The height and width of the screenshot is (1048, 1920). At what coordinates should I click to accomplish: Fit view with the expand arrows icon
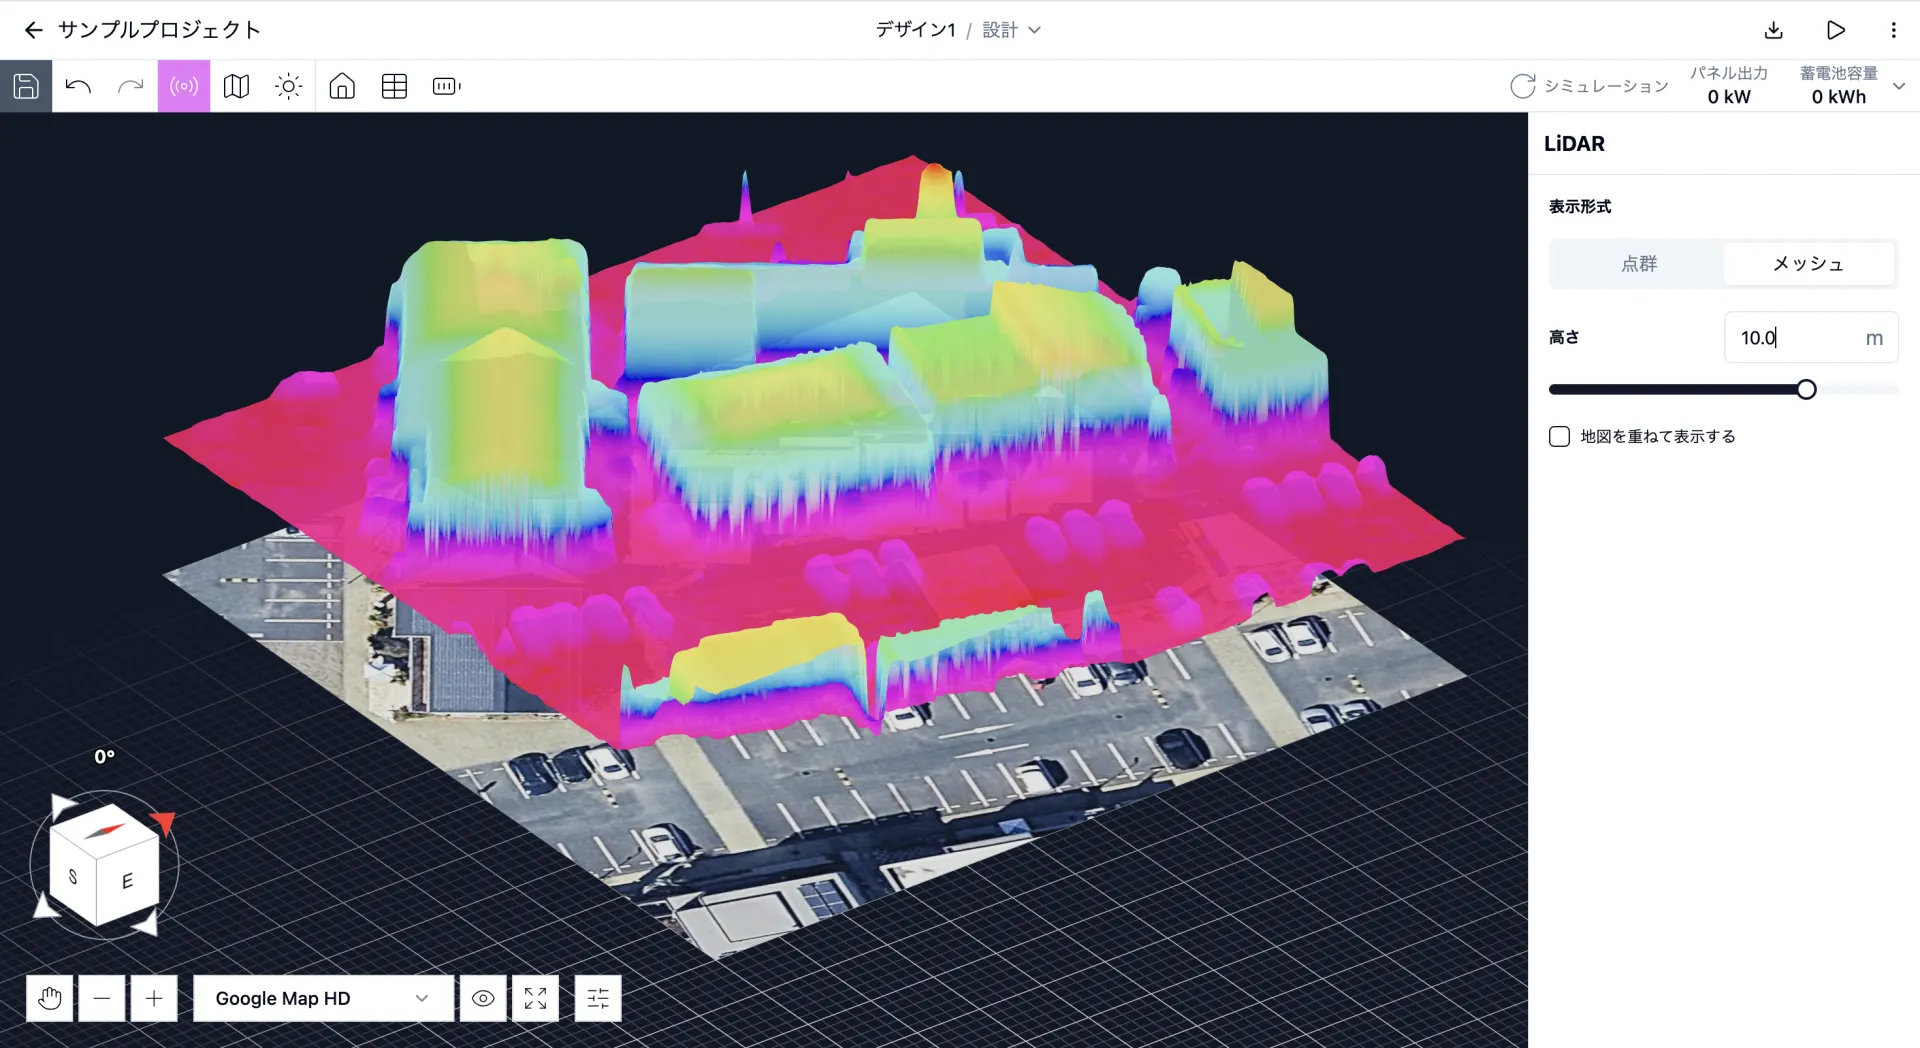tap(535, 998)
